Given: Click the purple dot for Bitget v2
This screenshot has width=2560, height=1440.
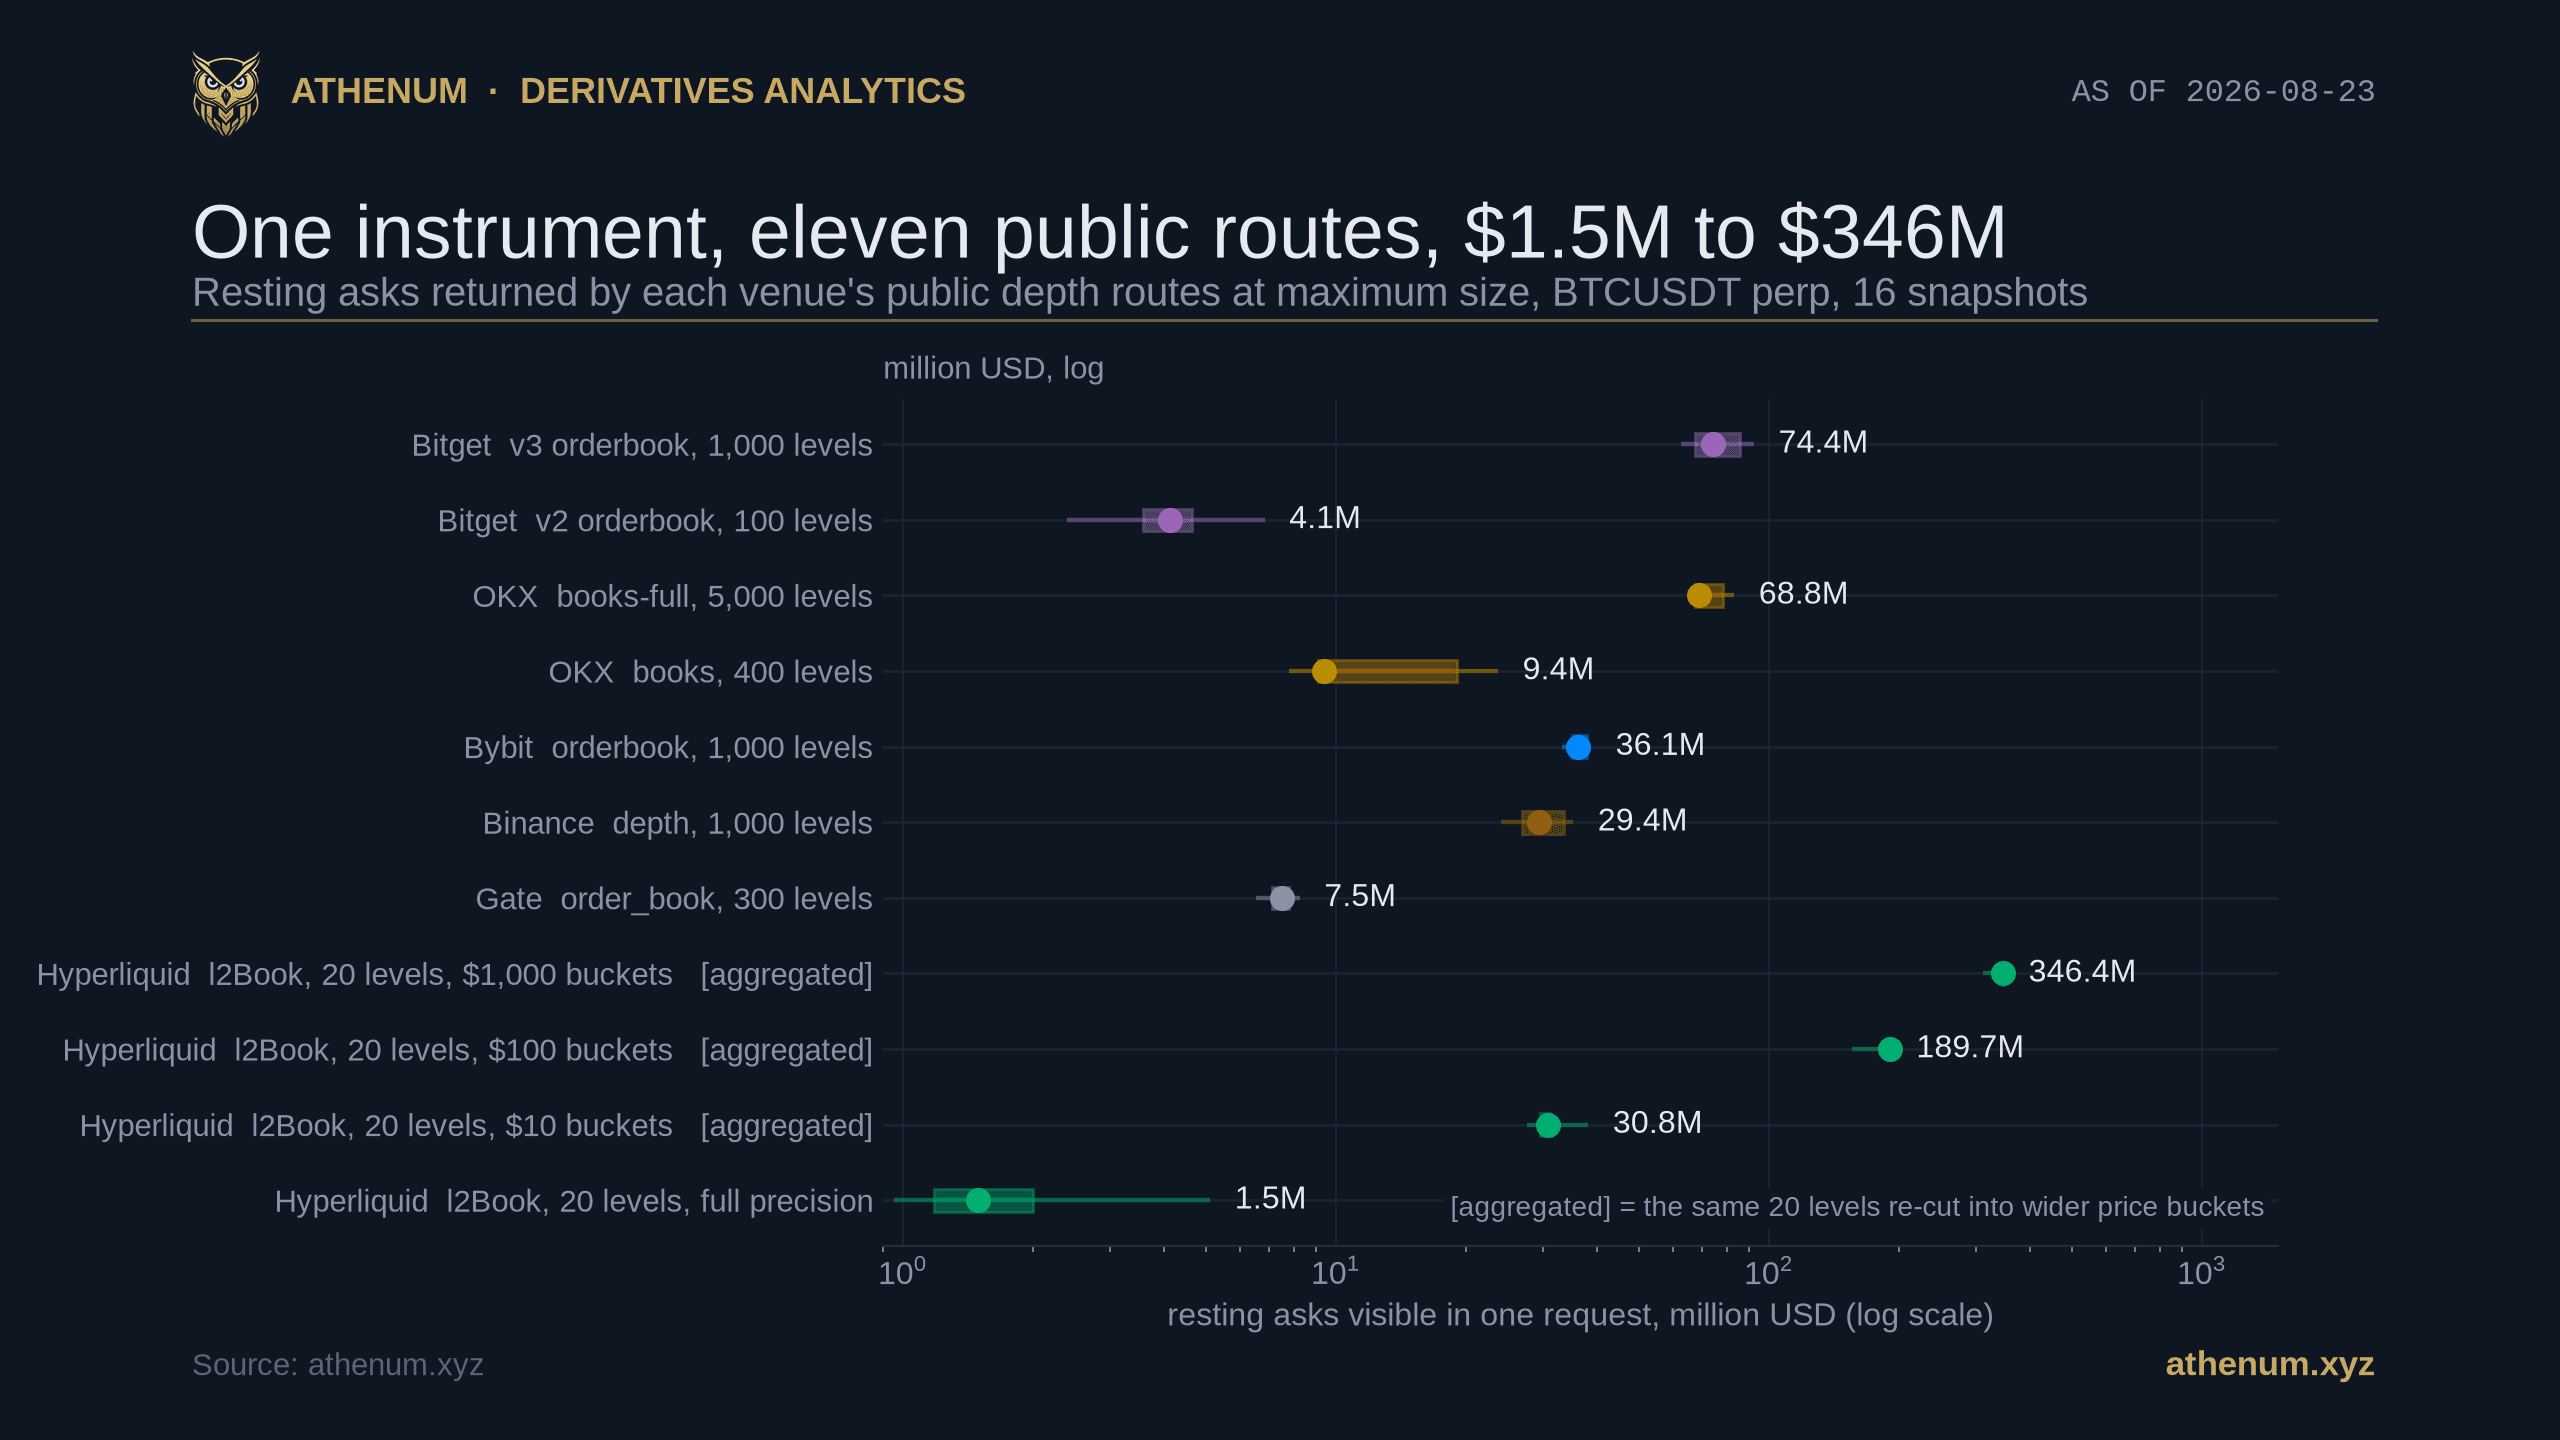Looking at the screenshot, I should (1170, 520).
